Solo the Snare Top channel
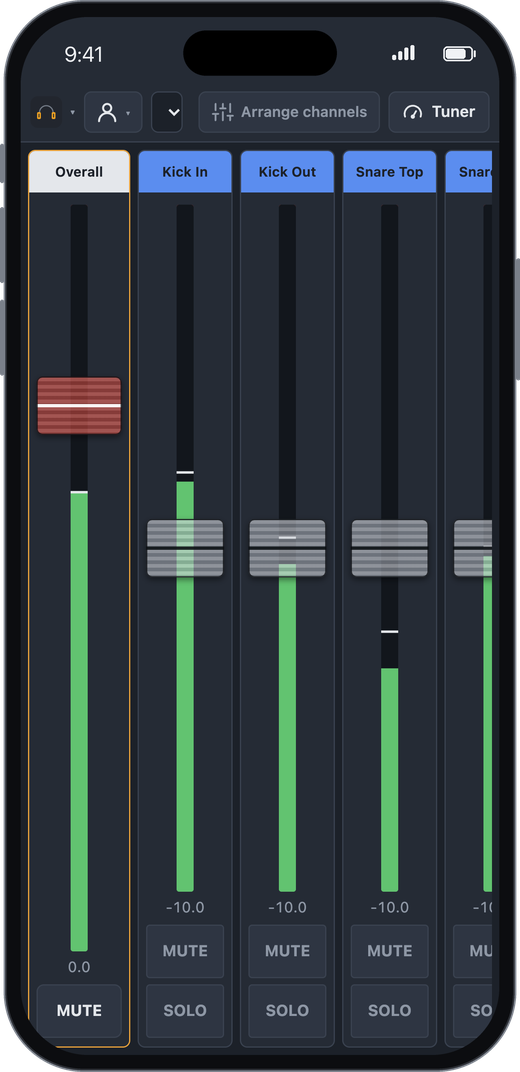Viewport: 520px width, 1072px height. pyautogui.click(x=389, y=1010)
